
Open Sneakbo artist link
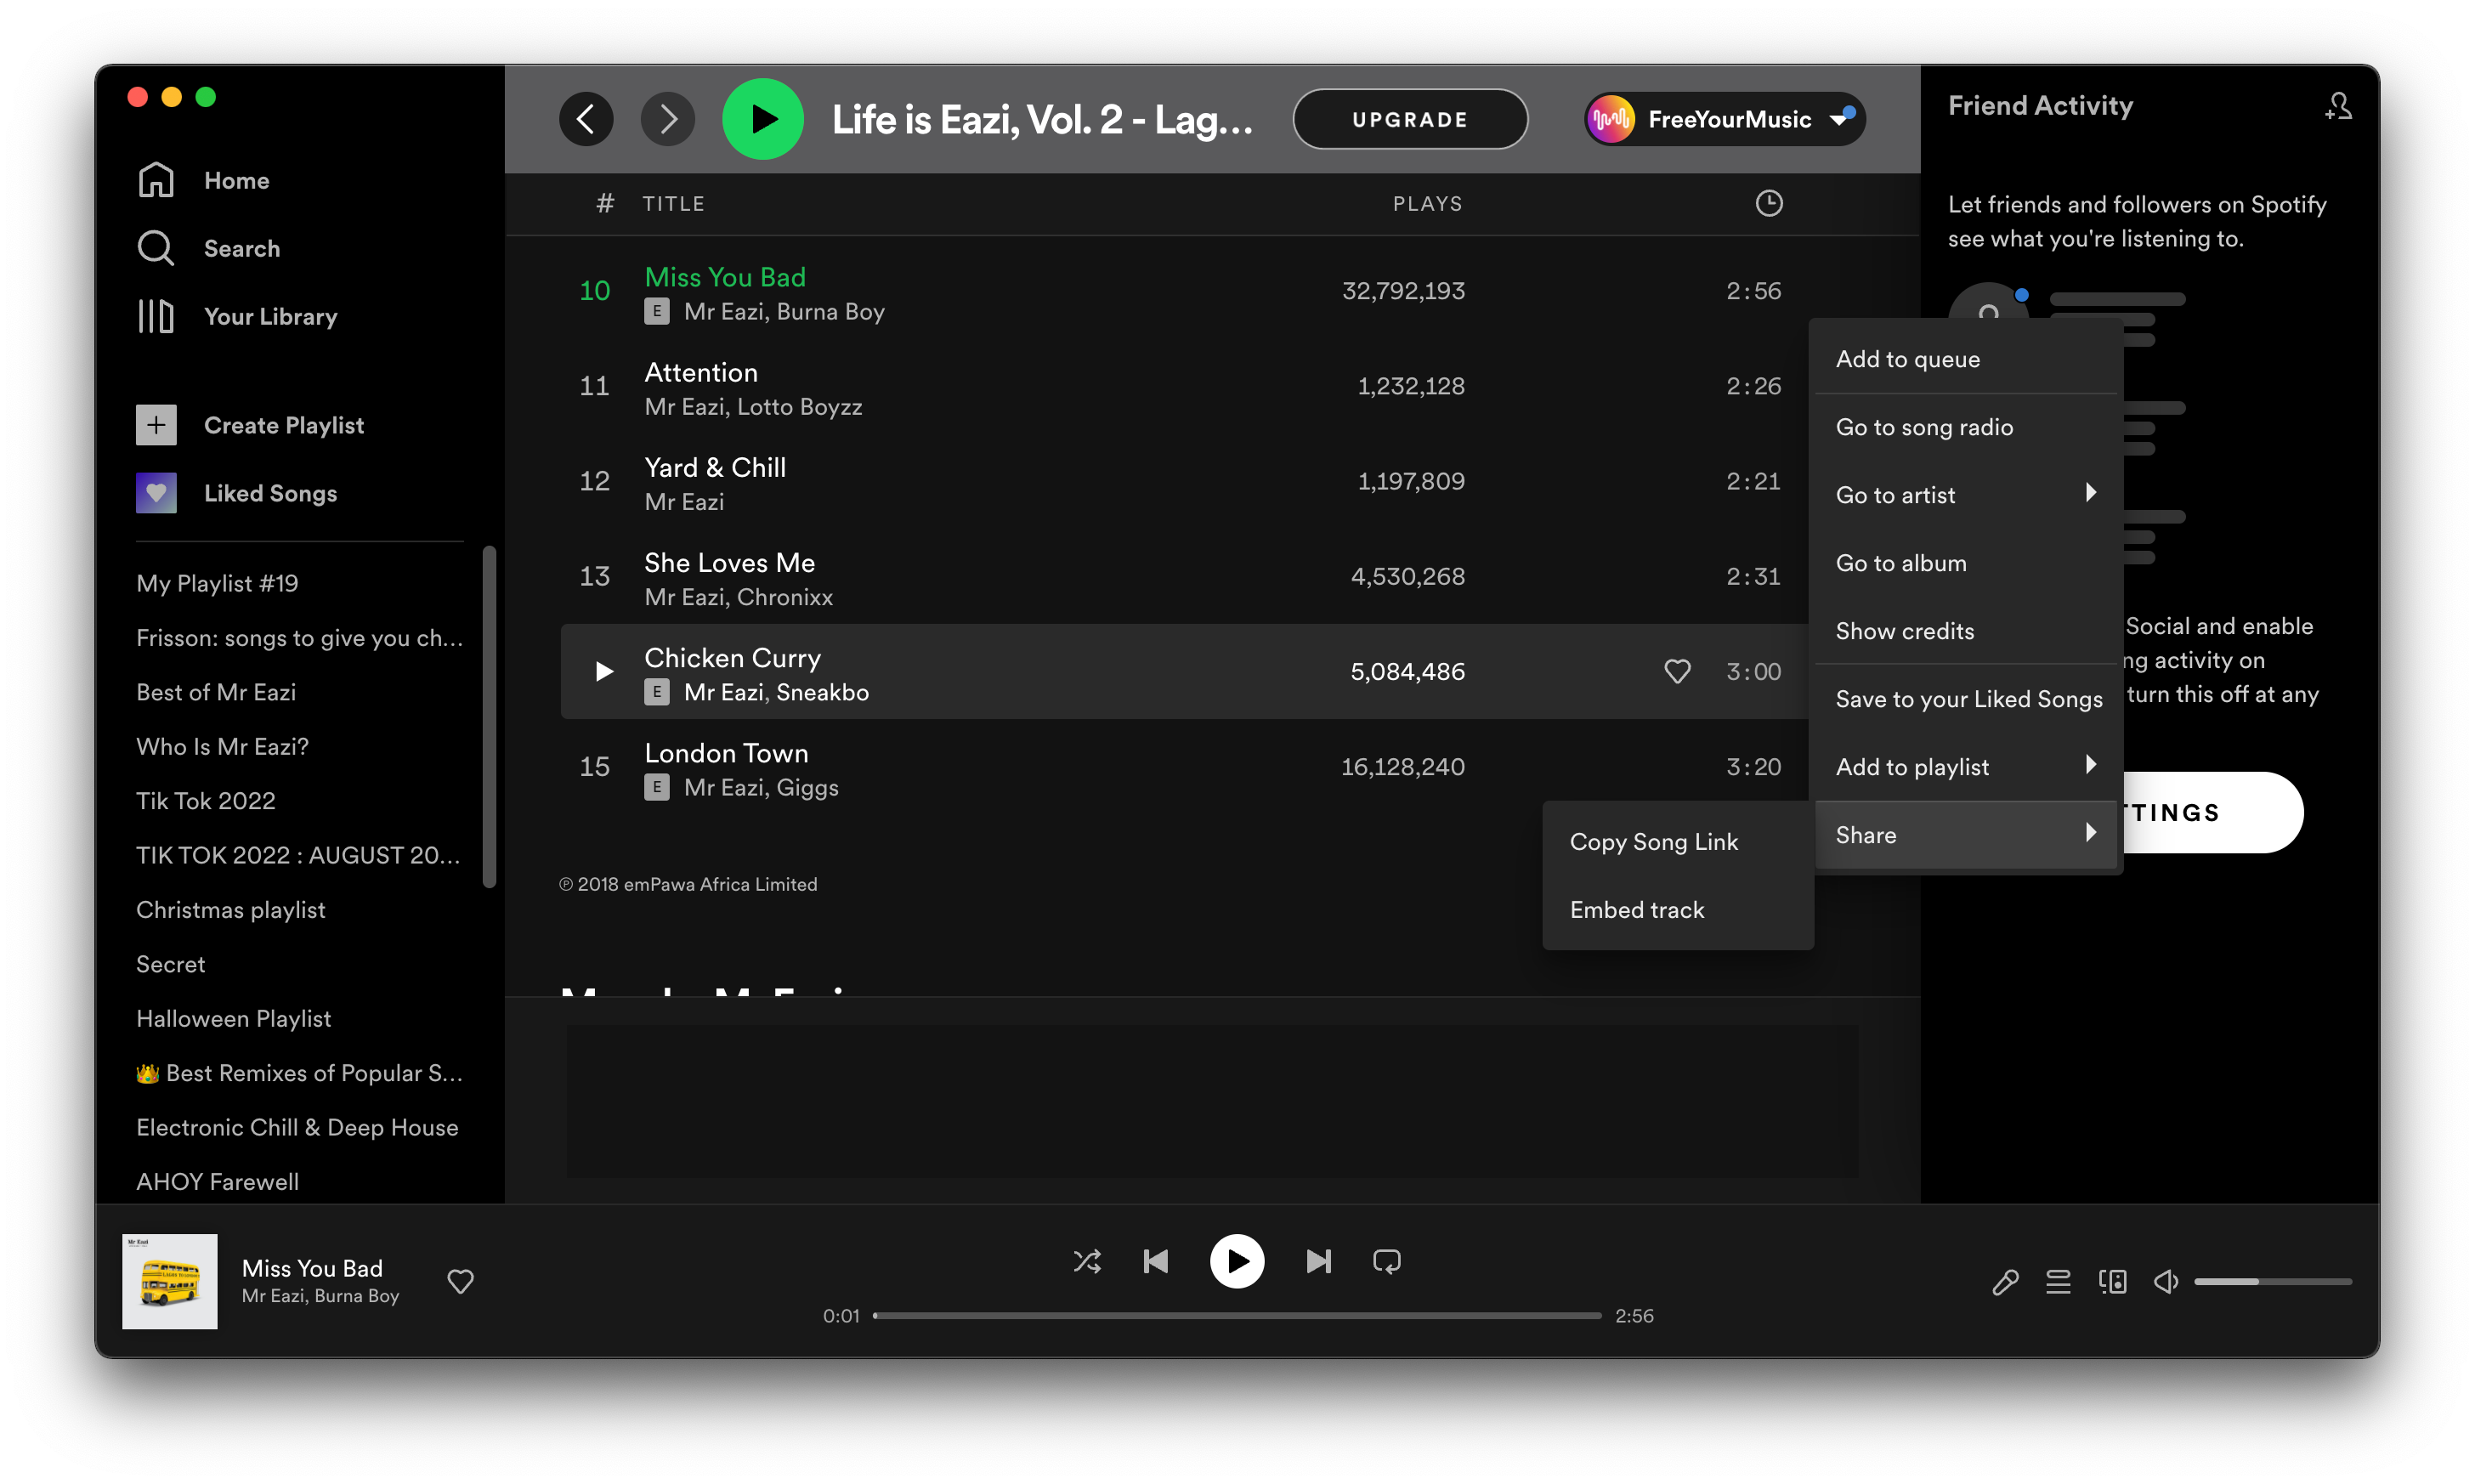click(822, 691)
